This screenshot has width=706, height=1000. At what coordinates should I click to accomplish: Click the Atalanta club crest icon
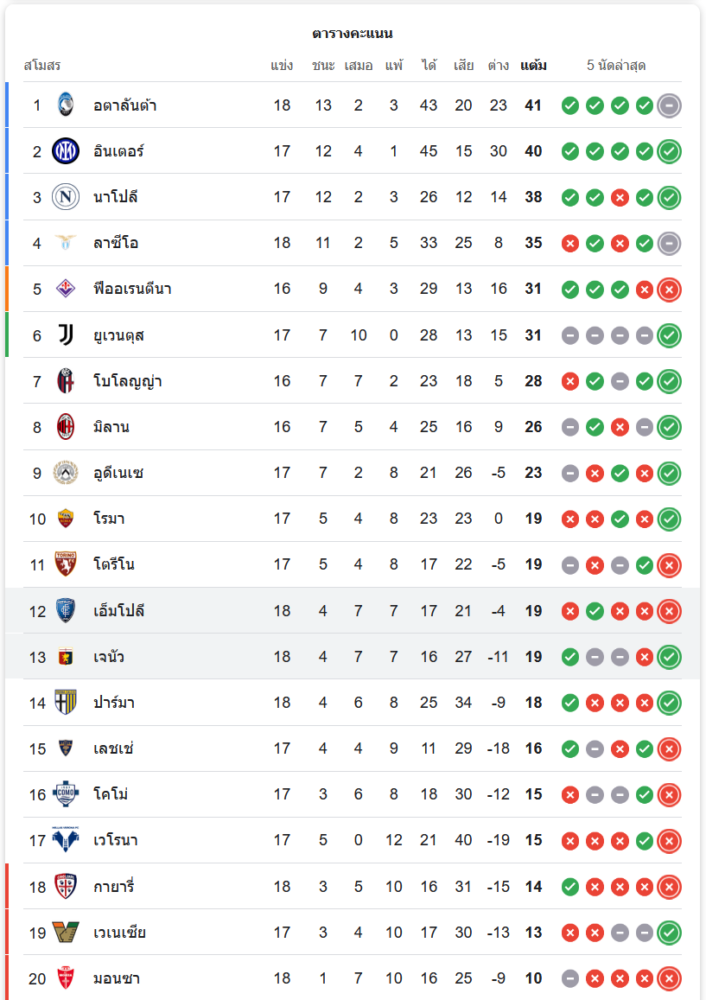[x=66, y=105]
